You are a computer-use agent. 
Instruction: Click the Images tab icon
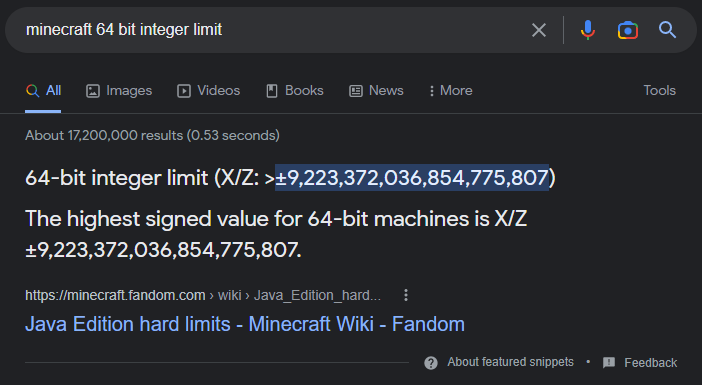tap(93, 91)
